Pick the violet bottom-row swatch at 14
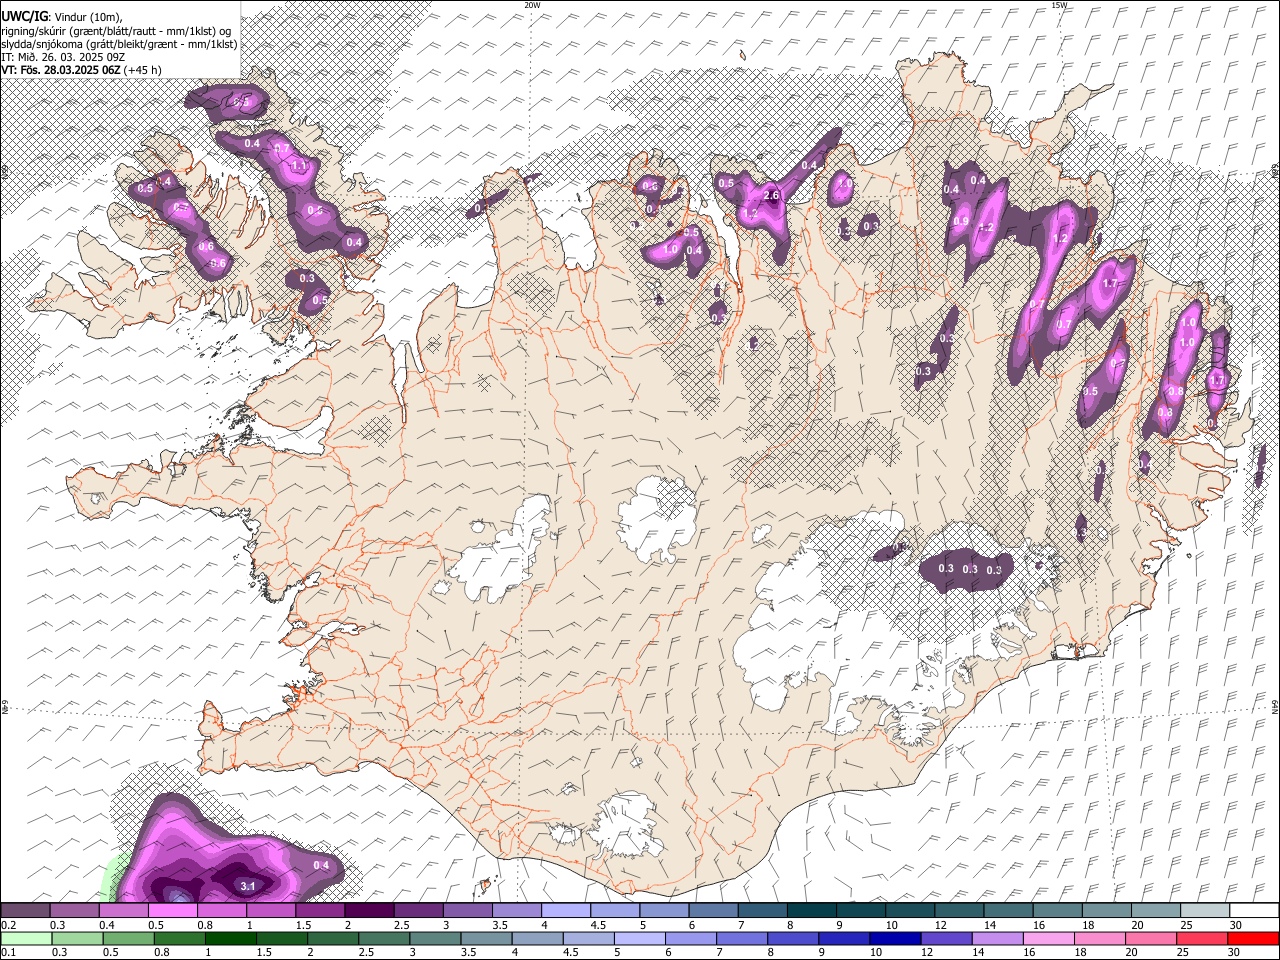The image size is (1280, 960). (997, 938)
